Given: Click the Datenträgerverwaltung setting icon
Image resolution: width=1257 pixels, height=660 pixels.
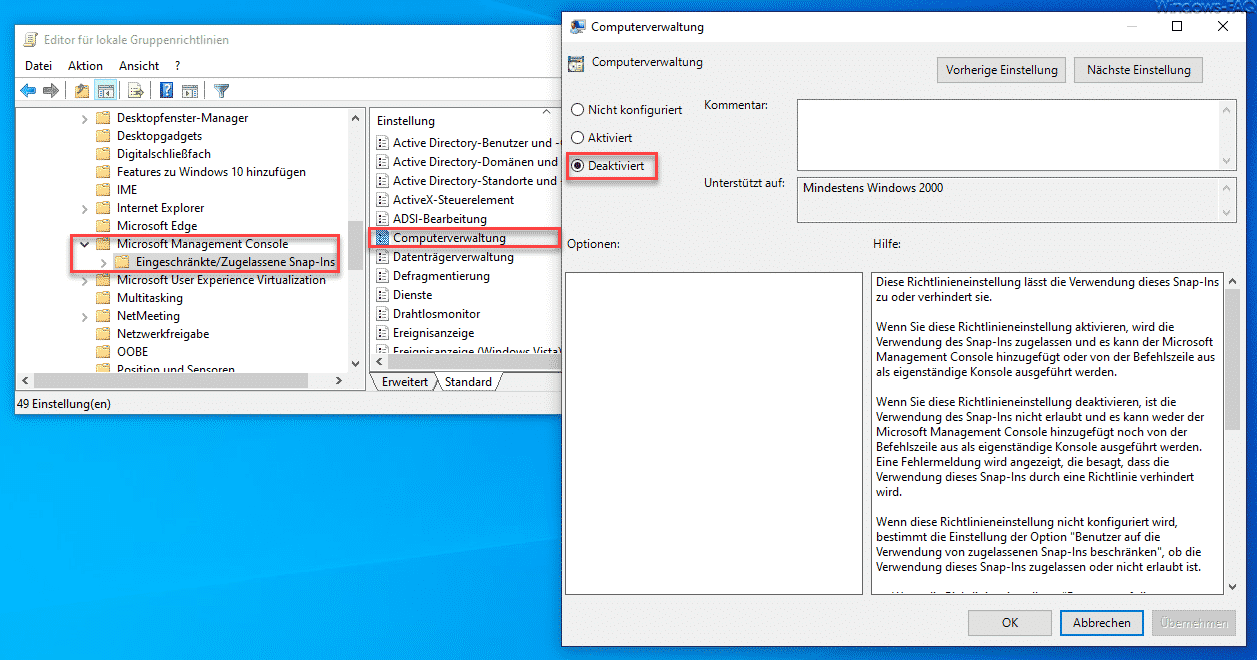Looking at the screenshot, I should [382, 257].
